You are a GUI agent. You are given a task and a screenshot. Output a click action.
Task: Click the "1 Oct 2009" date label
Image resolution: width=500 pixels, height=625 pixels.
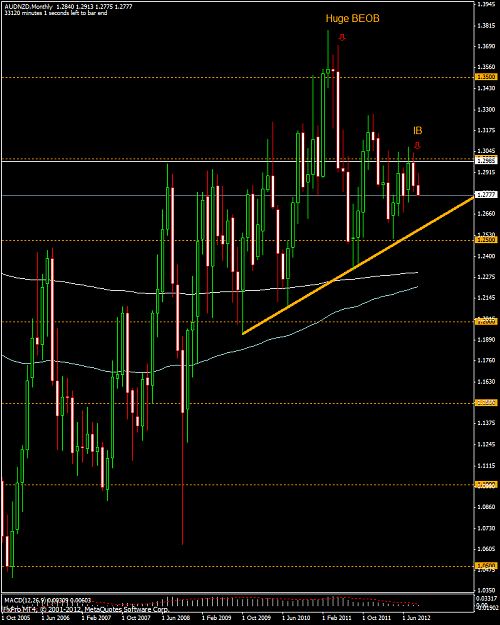tap(256, 617)
